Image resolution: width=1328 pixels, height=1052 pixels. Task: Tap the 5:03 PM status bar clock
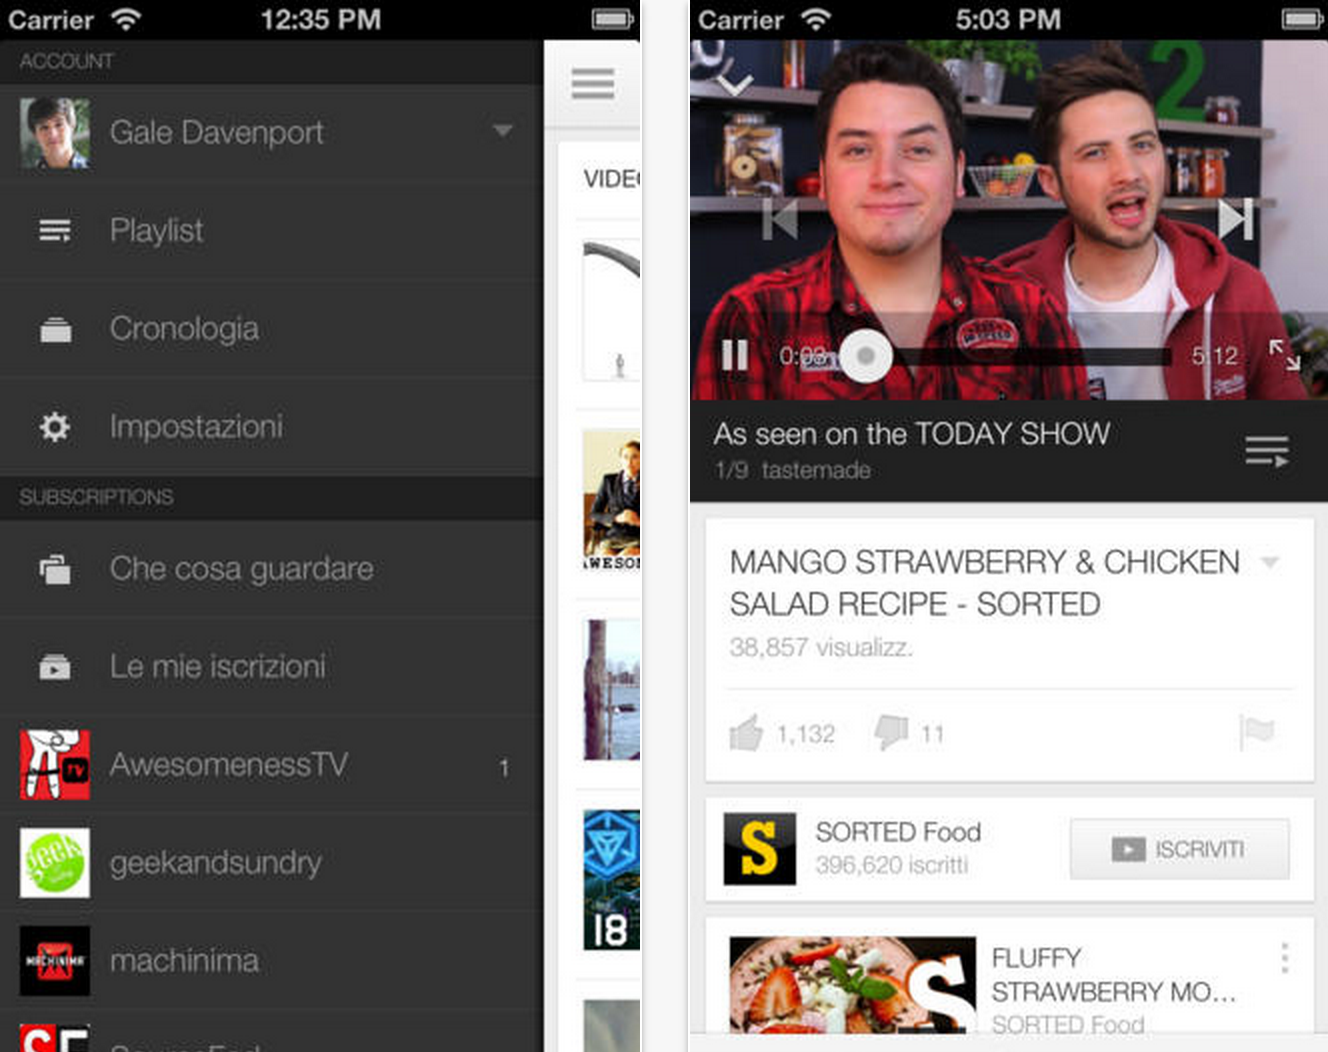pyautogui.click(x=1008, y=19)
